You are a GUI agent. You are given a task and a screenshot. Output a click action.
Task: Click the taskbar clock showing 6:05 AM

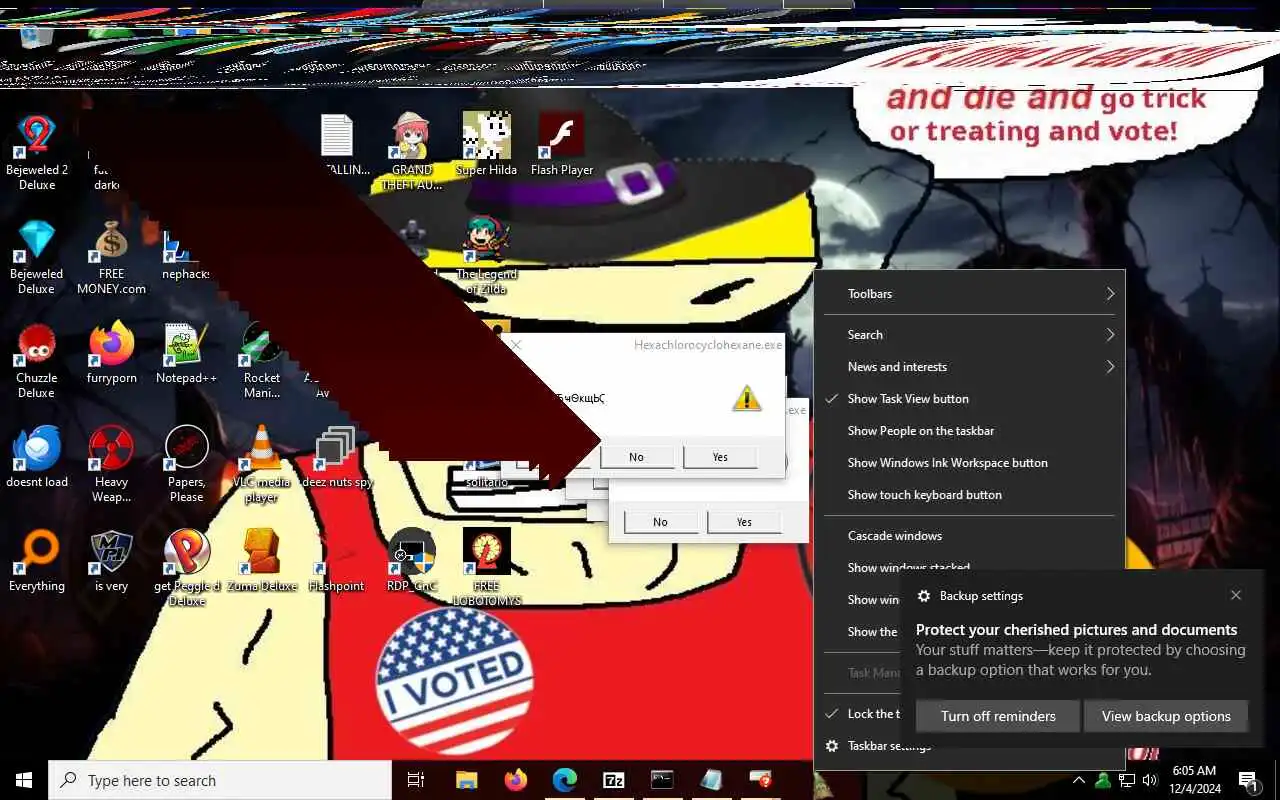pyautogui.click(x=1194, y=780)
